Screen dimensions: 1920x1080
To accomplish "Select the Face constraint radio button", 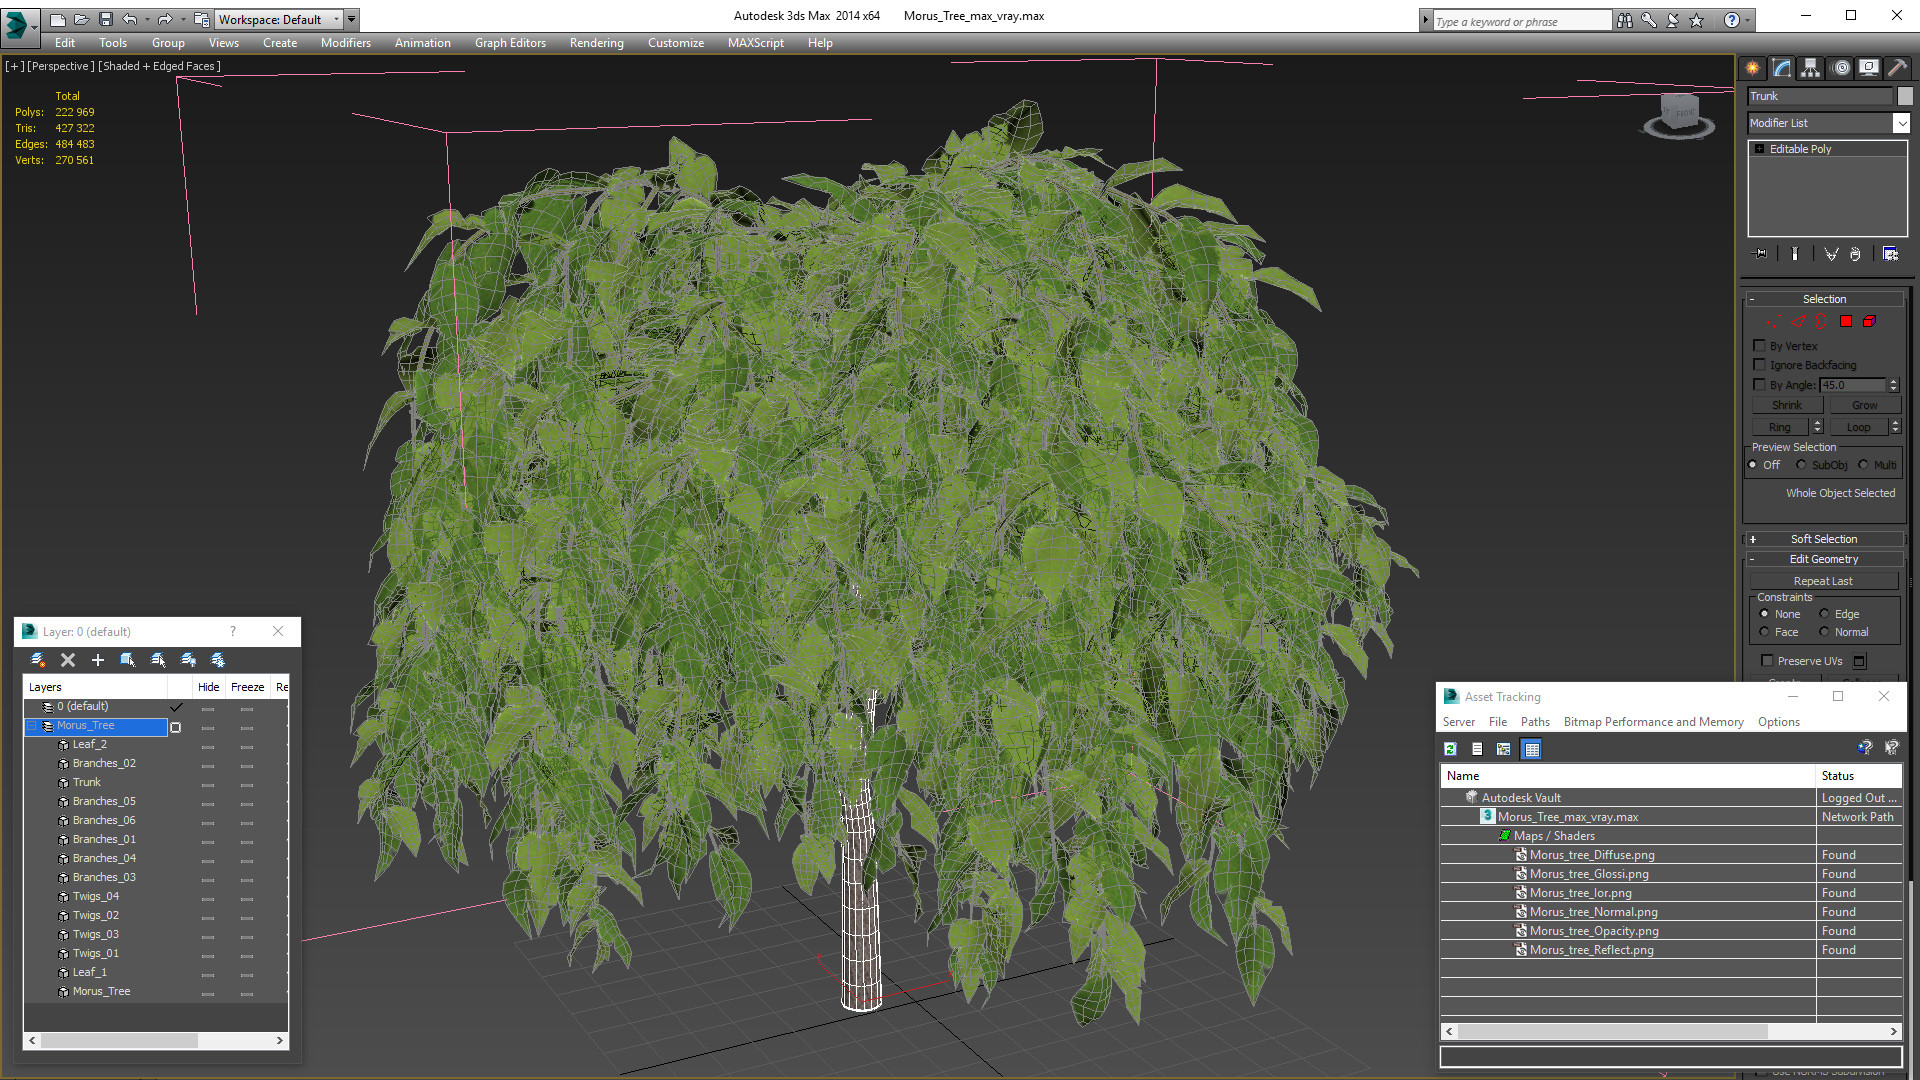I will 1765,632.
